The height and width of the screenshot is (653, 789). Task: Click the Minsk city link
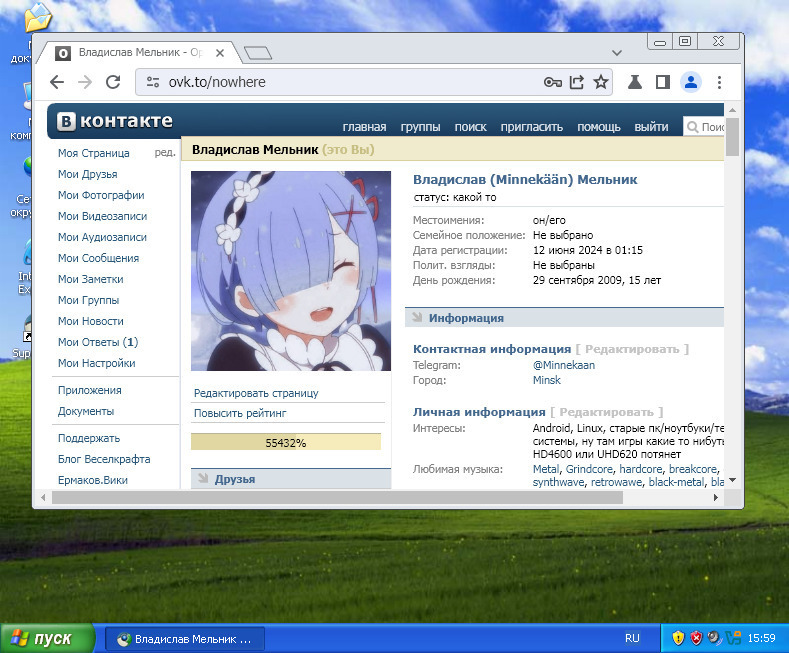(x=546, y=380)
